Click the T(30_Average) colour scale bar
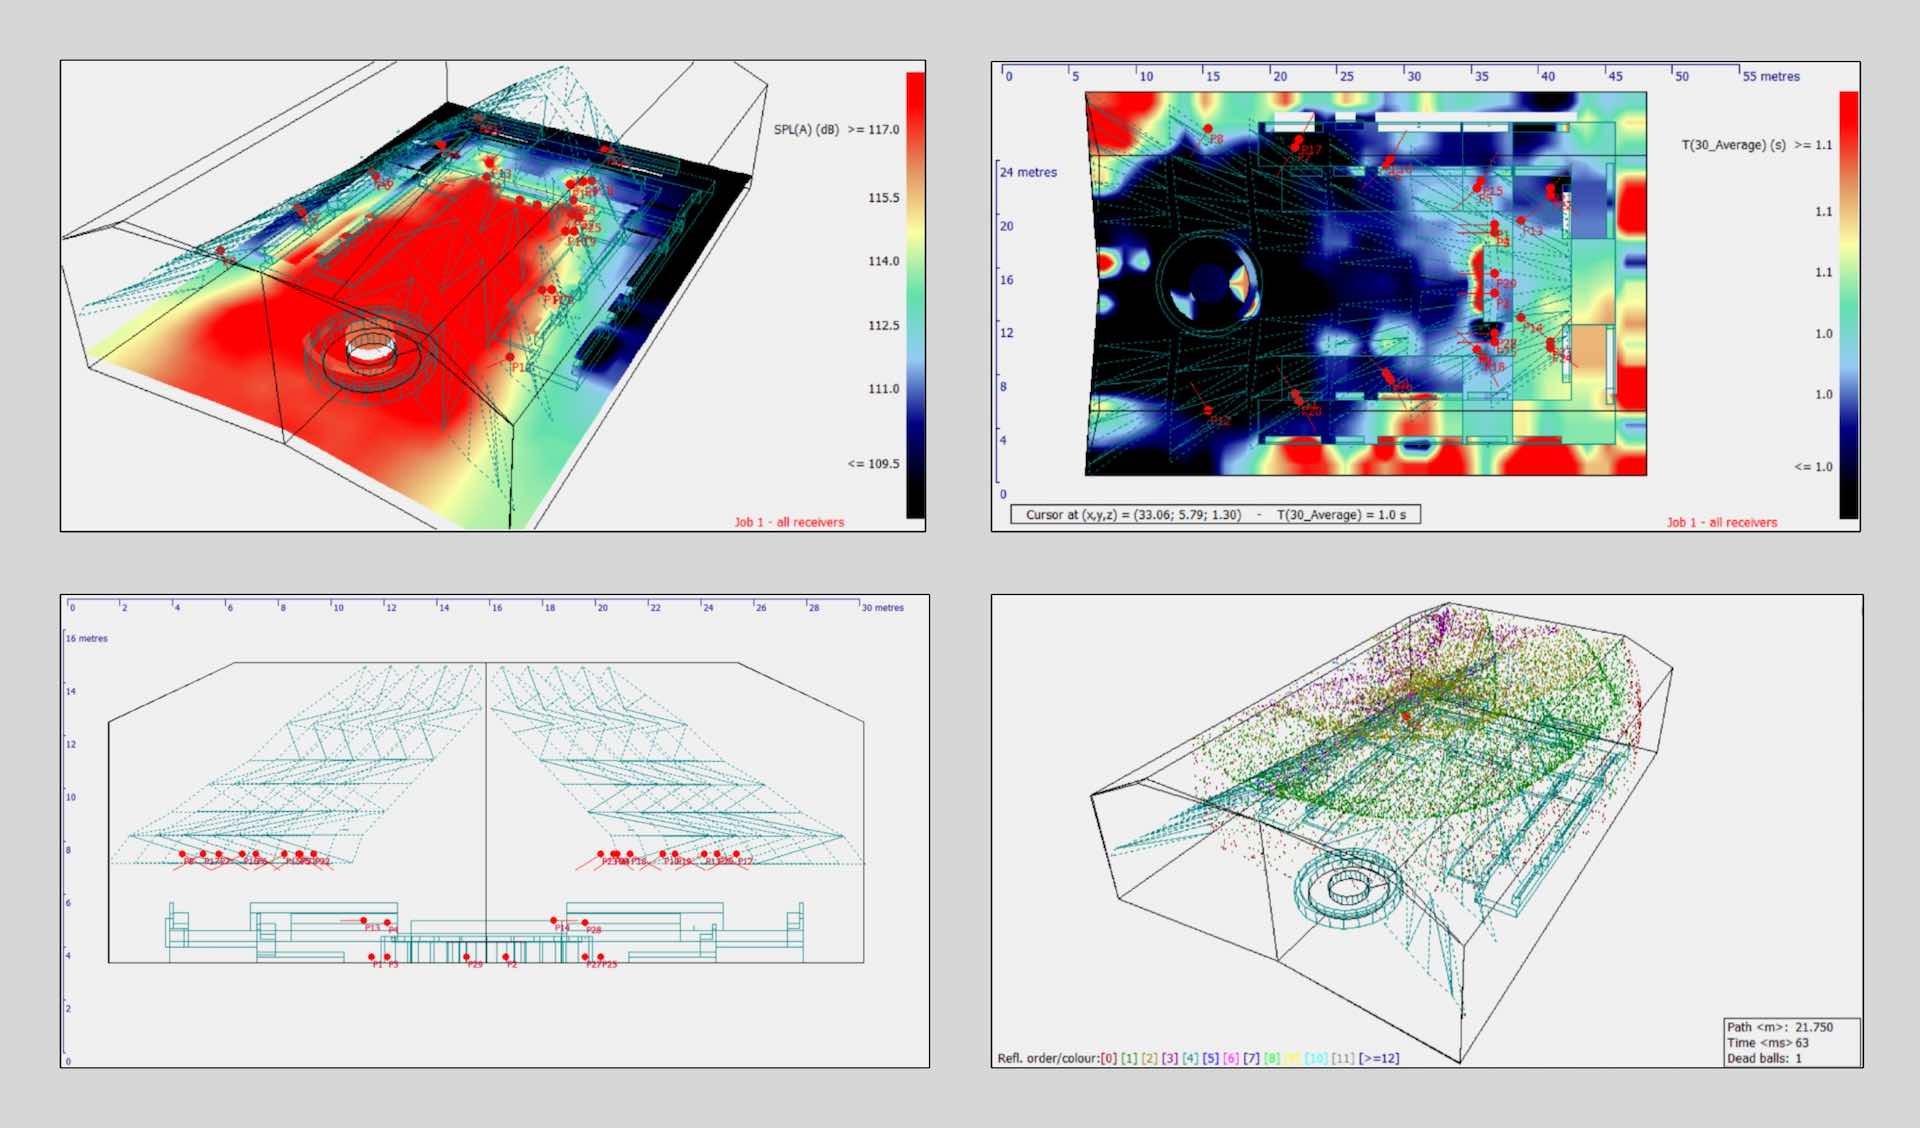 (x=1848, y=304)
